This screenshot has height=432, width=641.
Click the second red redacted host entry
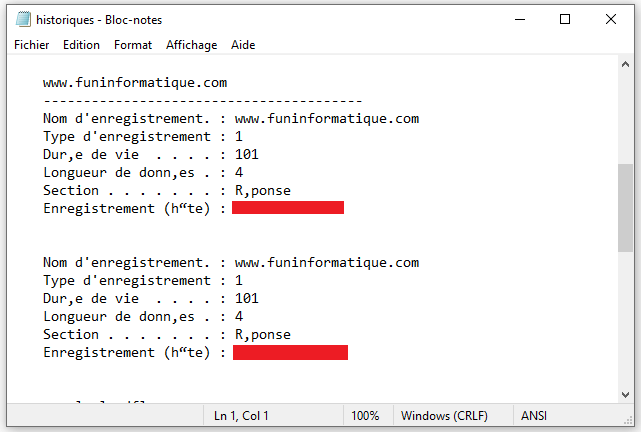[290, 352]
